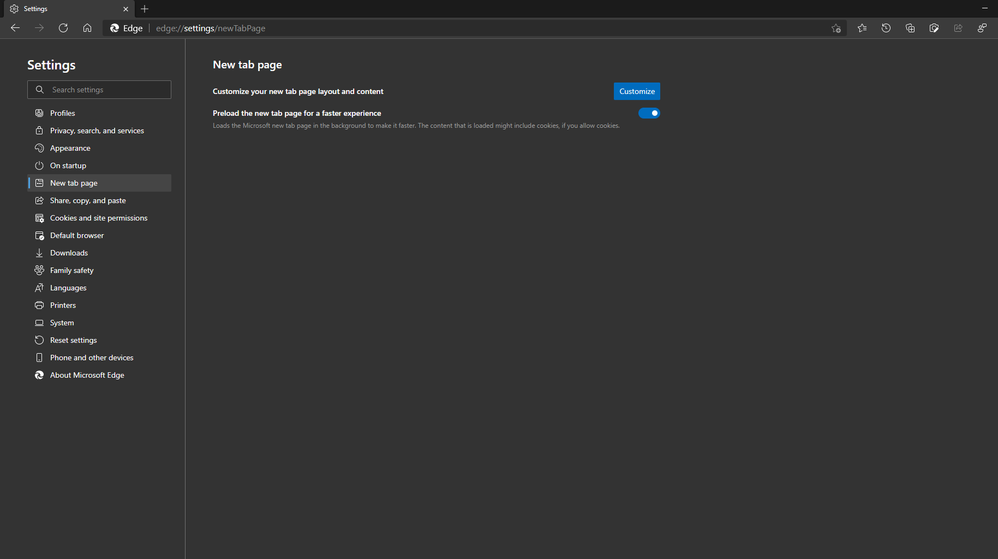Click the On startup power icon

[39, 166]
